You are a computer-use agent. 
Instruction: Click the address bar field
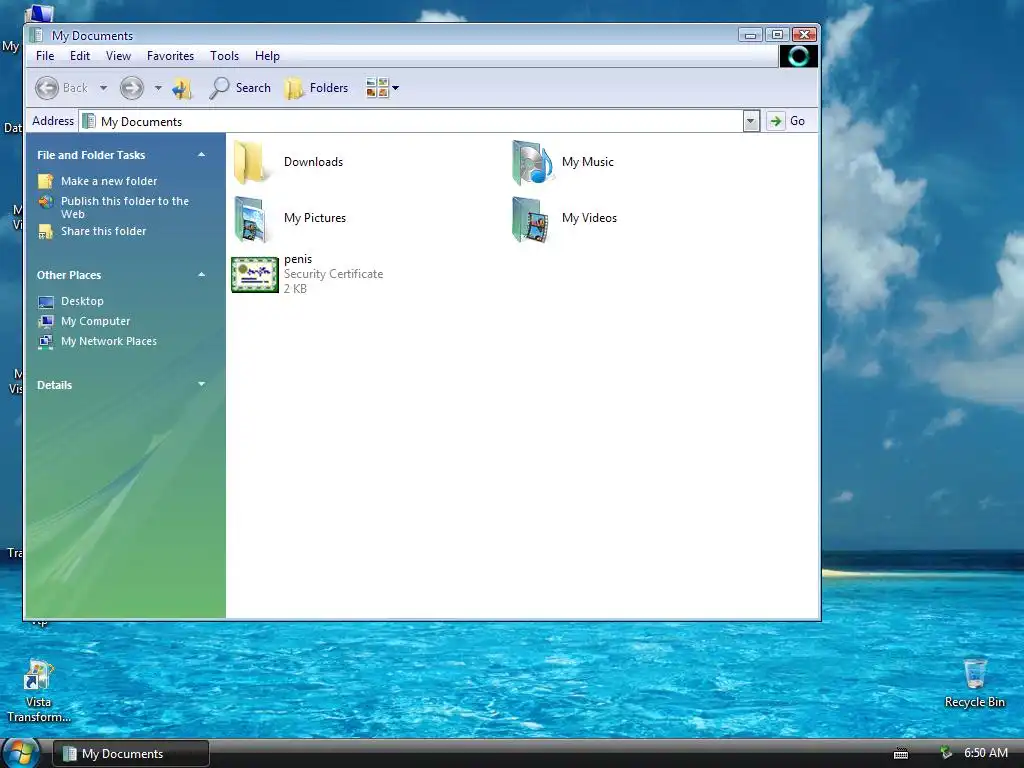(411, 121)
